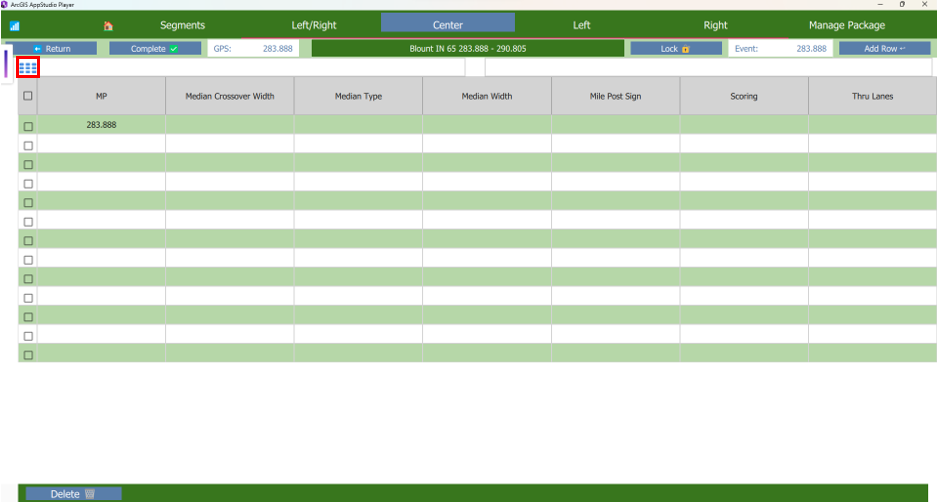The height and width of the screenshot is (502, 937).
Task: Open the Right tab
Action: (715, 25)
